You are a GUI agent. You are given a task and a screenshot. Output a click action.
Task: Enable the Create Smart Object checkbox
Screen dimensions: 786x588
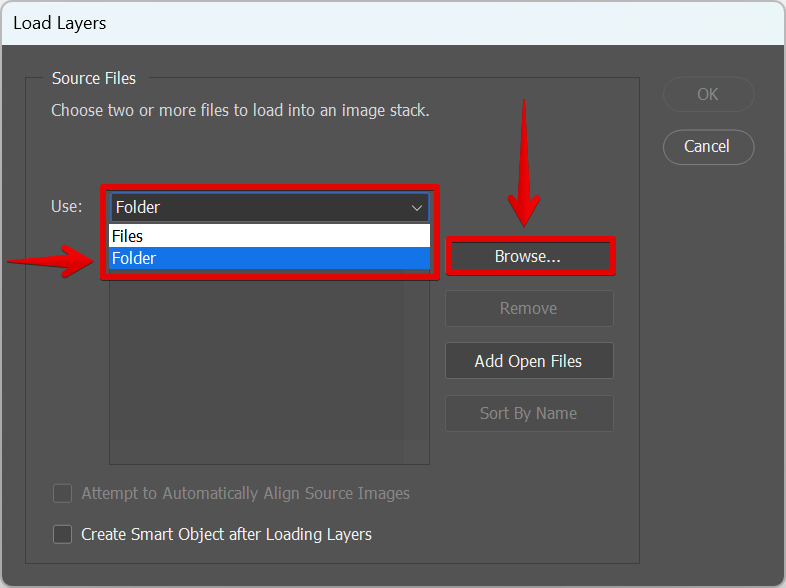[x=63, y=534]
